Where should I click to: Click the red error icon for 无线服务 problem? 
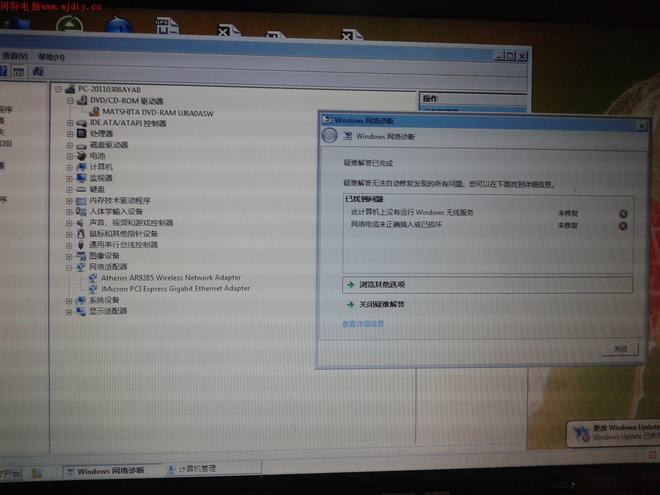(623, 214)
